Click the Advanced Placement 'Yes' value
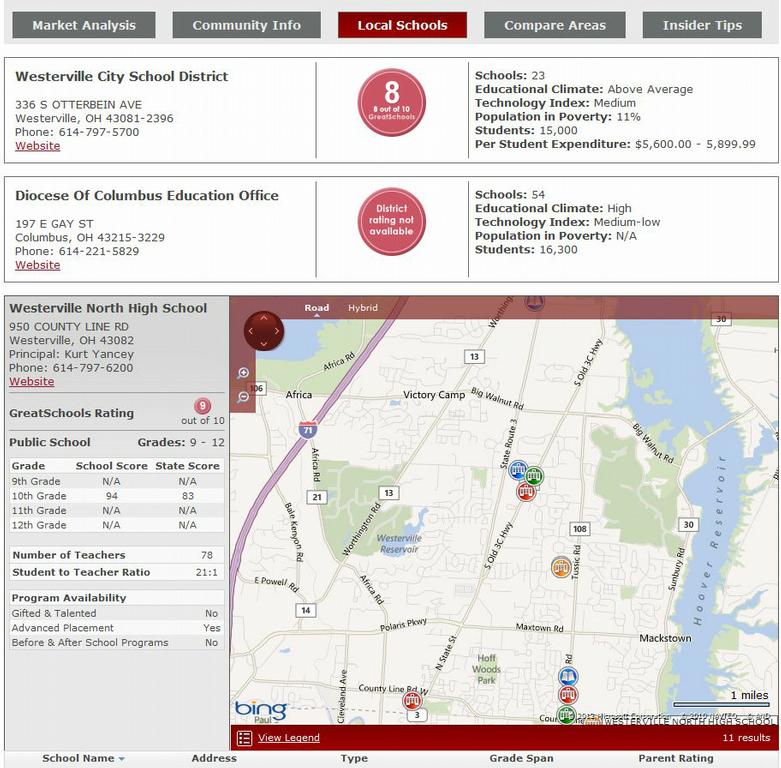Screen dimensions: 781x768 click(x=212, y=628)
